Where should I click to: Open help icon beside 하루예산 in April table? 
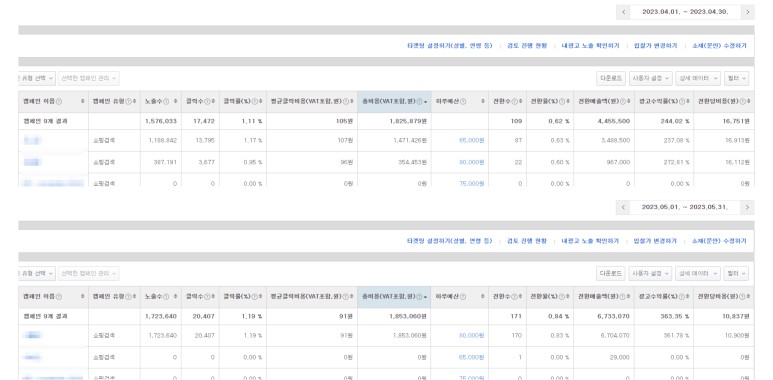click(463, 102)
